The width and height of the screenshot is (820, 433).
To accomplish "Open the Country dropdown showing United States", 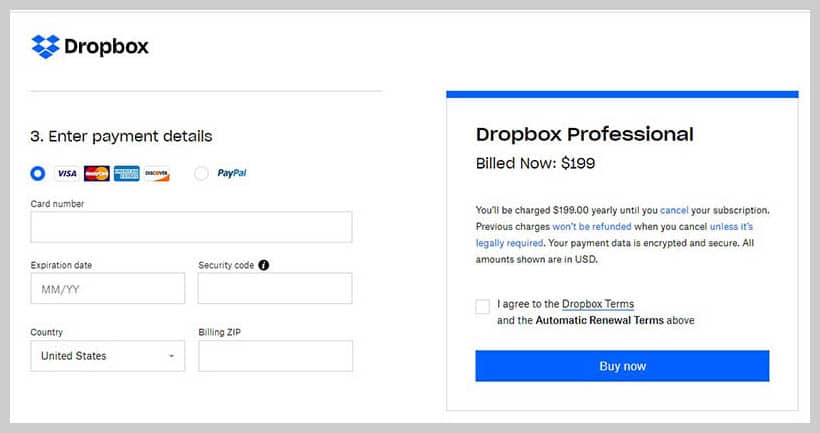I will 108,356.
